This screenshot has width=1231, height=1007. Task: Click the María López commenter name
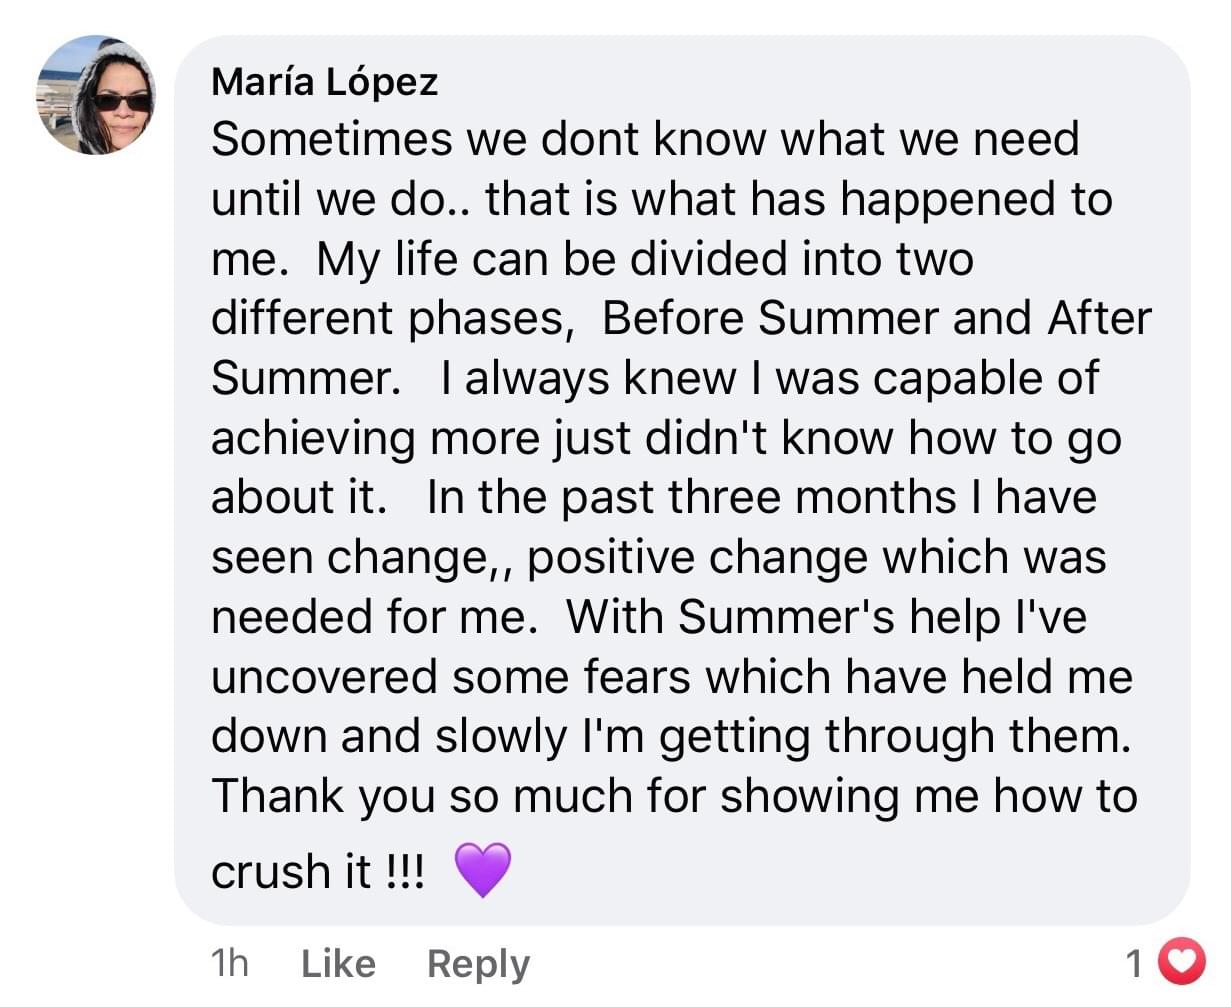[x=324, y=82]
